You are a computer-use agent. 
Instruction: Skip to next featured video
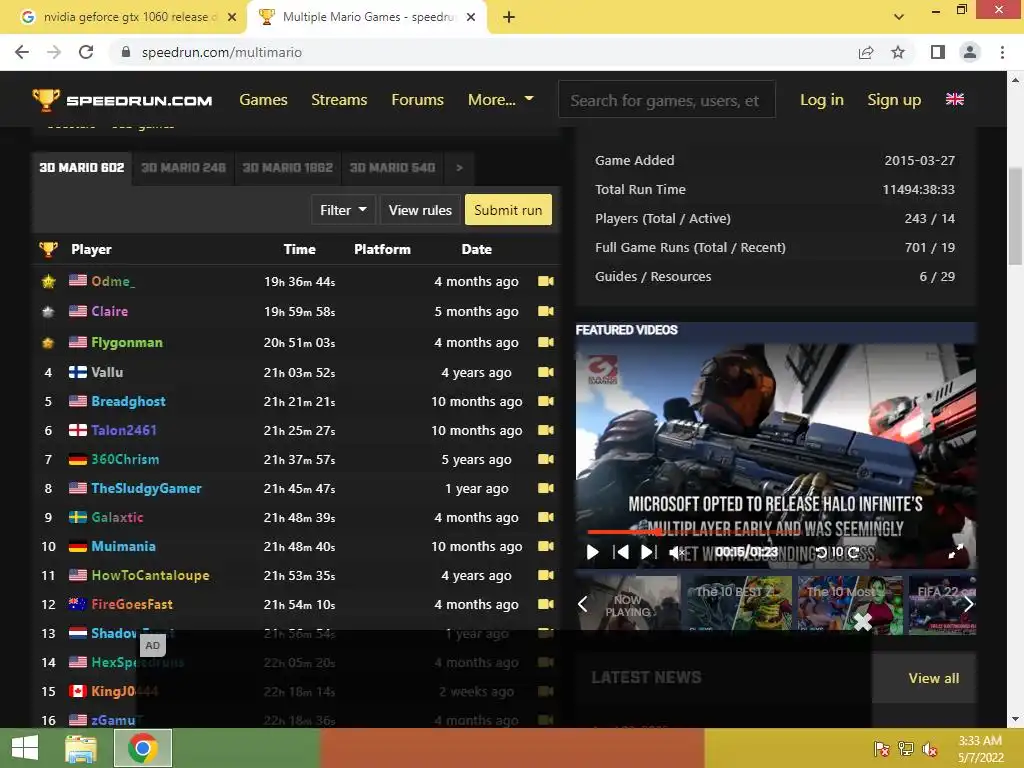coord(648,552)
